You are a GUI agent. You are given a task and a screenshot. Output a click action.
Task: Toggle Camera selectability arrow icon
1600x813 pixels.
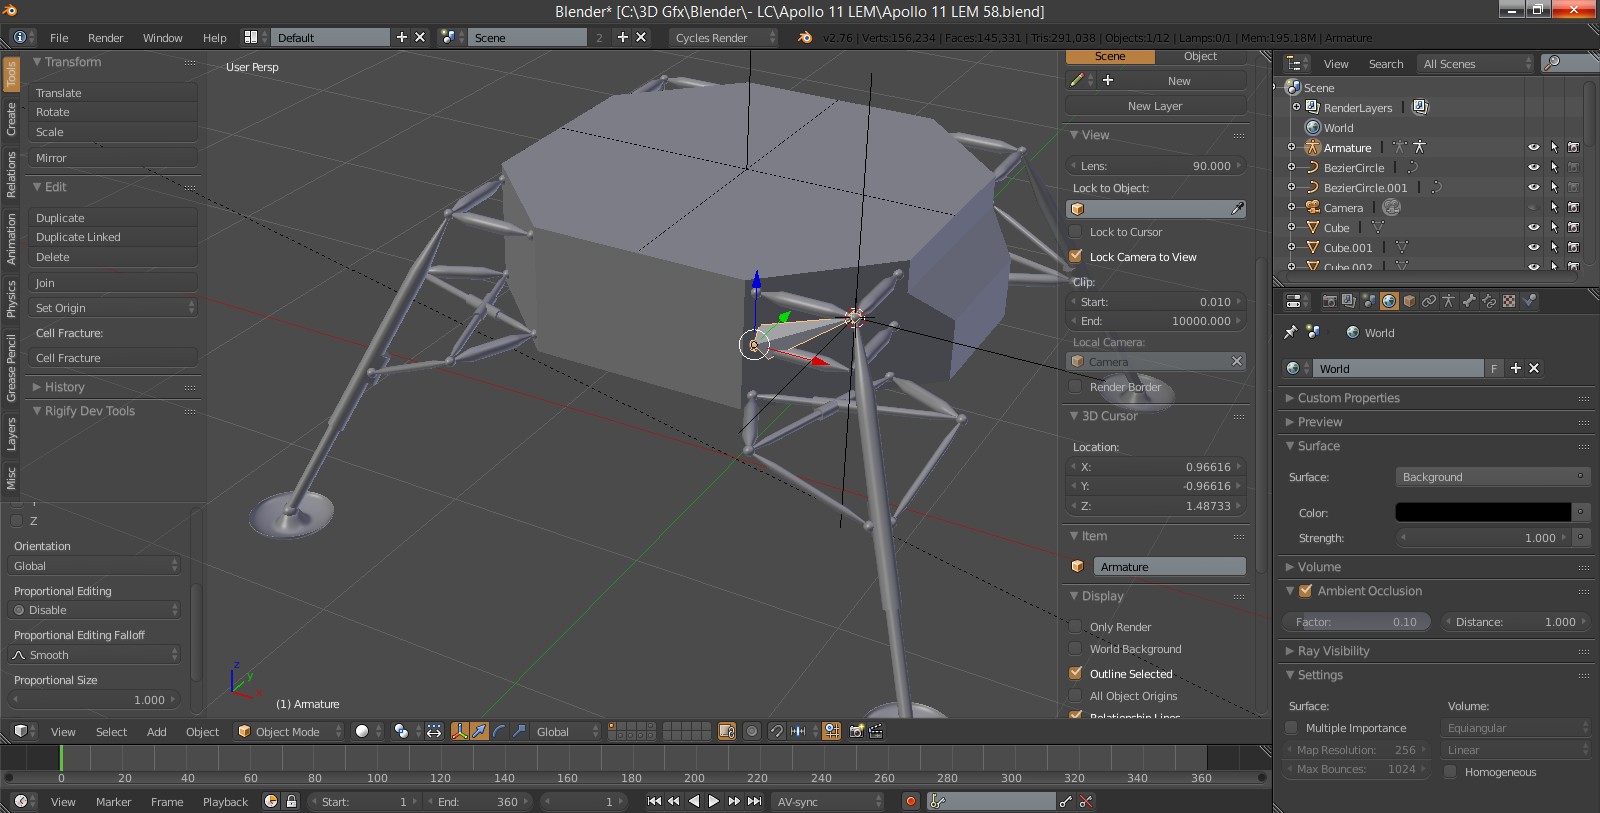1554,207
